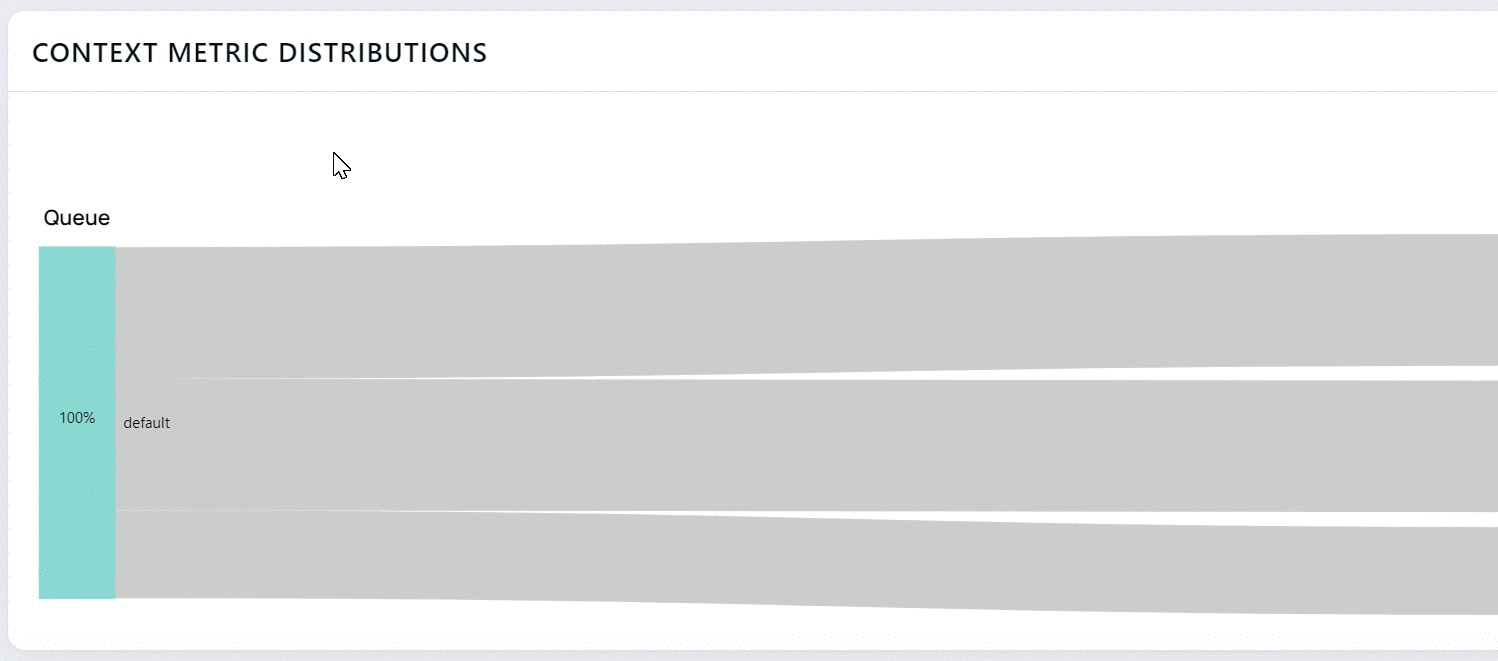Click bottom end of the teal bar

pyautogui.click(x=77, y=595)
